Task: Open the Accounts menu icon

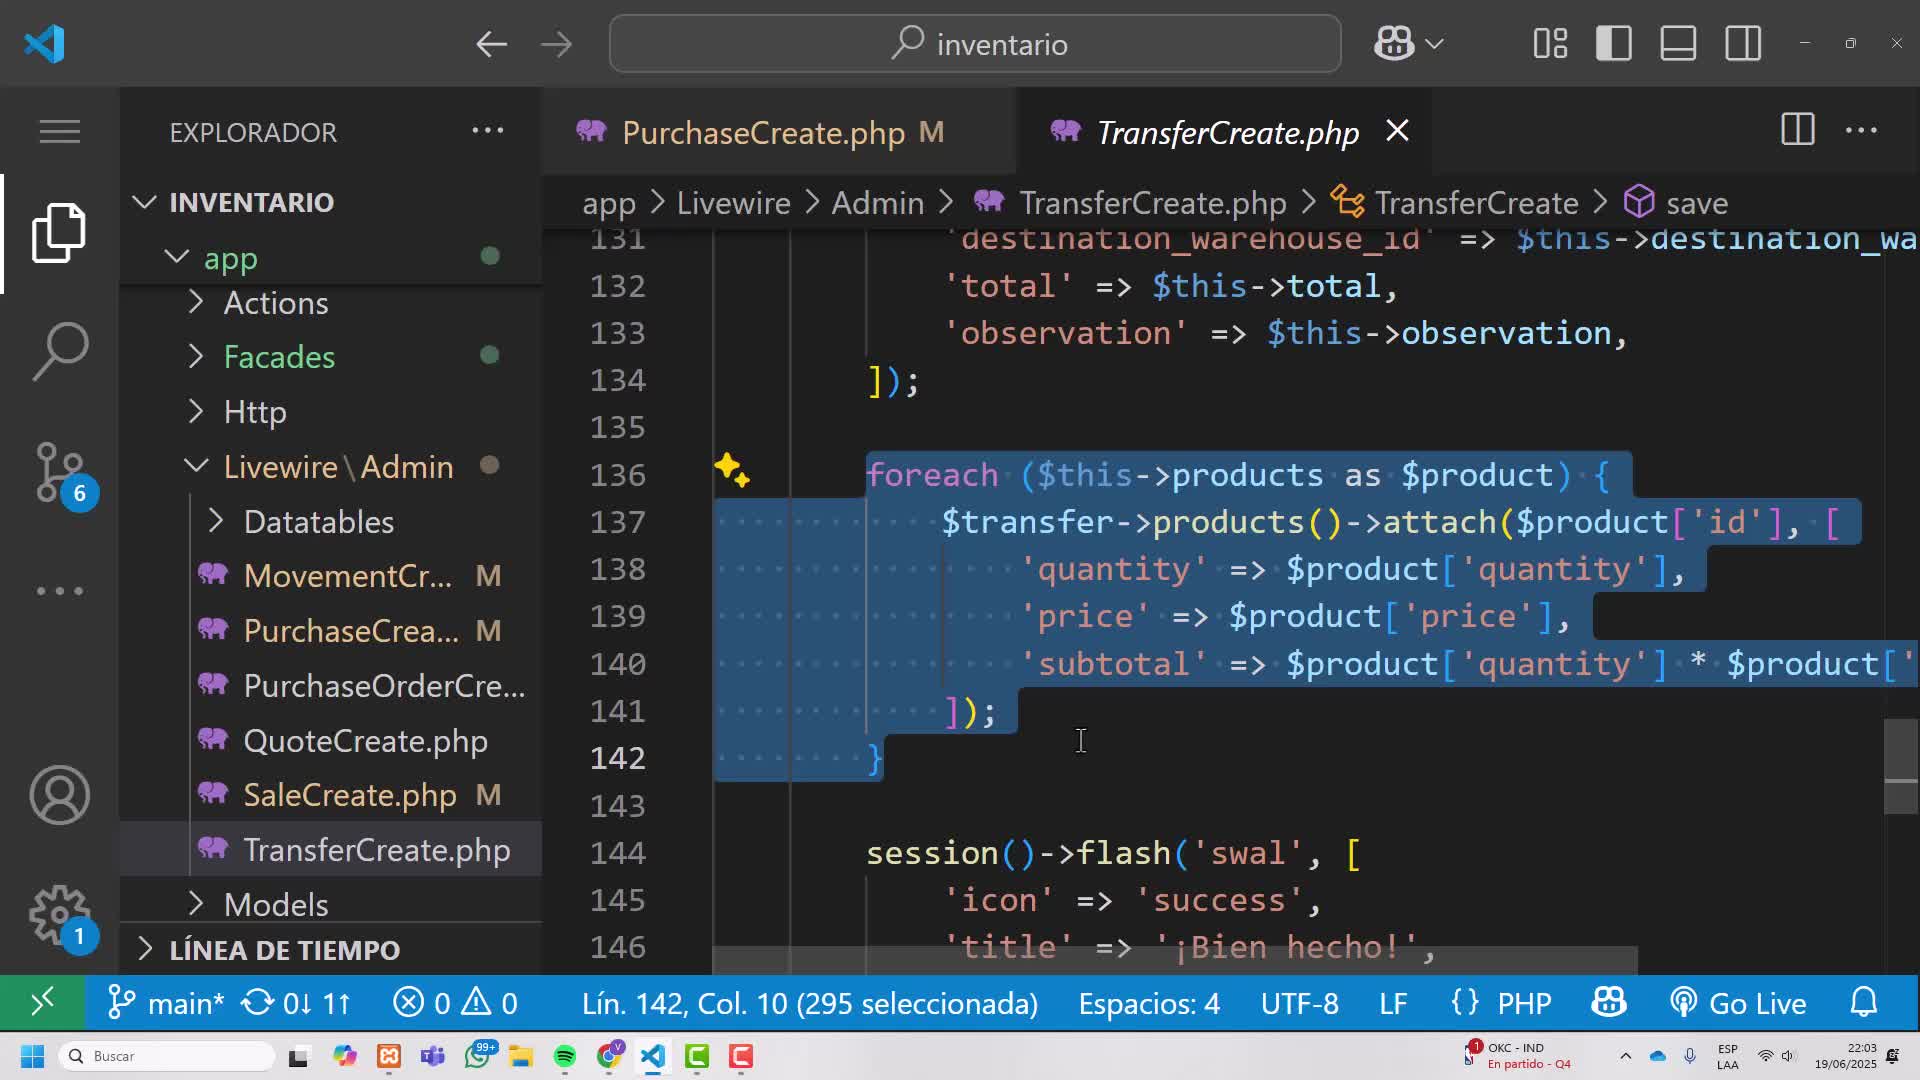Action: pos(59,795)
